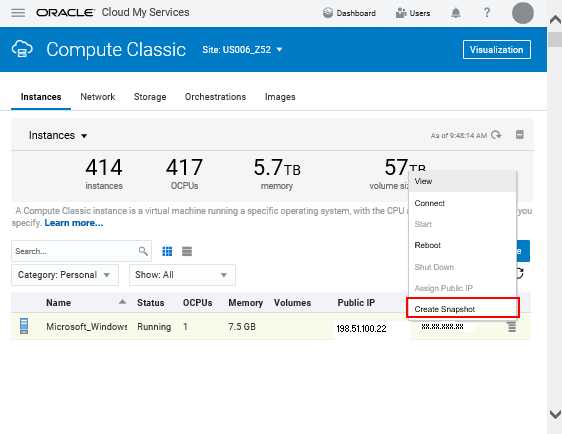Switch to list view
Screen dimensions: 562x434
coord(187,252)
